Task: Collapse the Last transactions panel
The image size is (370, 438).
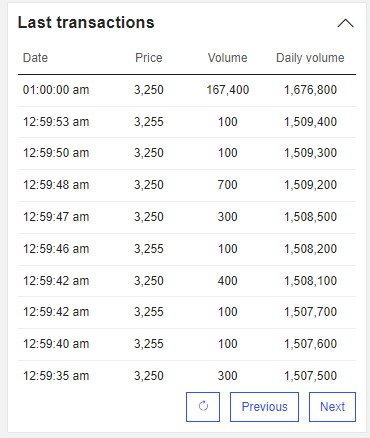Action: coord(345,23)
